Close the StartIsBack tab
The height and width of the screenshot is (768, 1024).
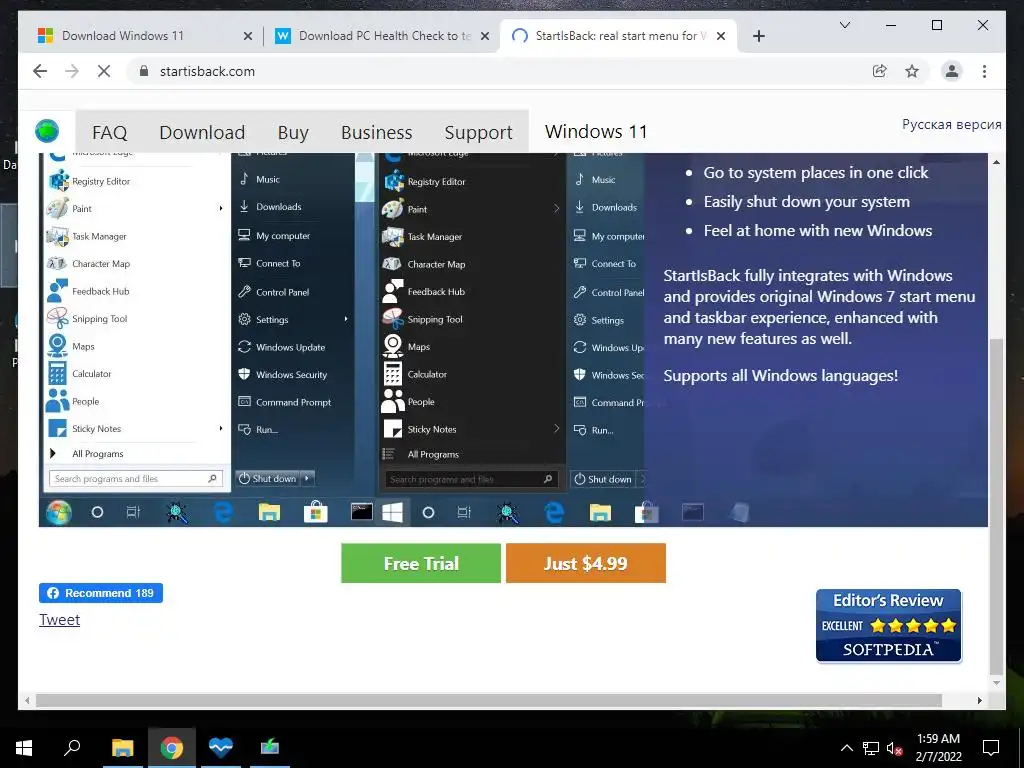point(720,36)
